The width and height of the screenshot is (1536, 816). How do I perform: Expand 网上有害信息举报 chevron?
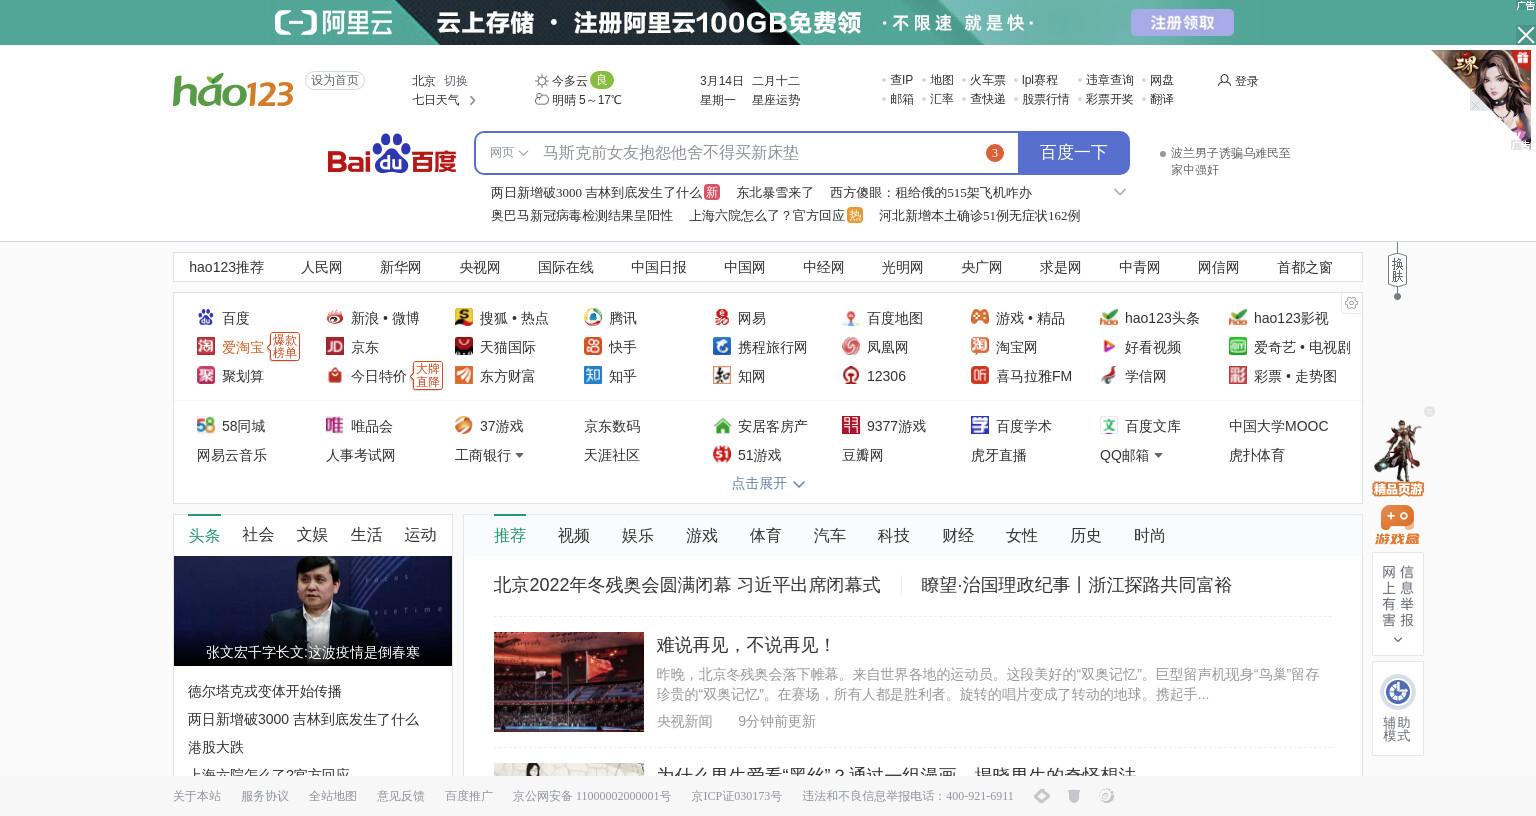[x=1397, y=640]
